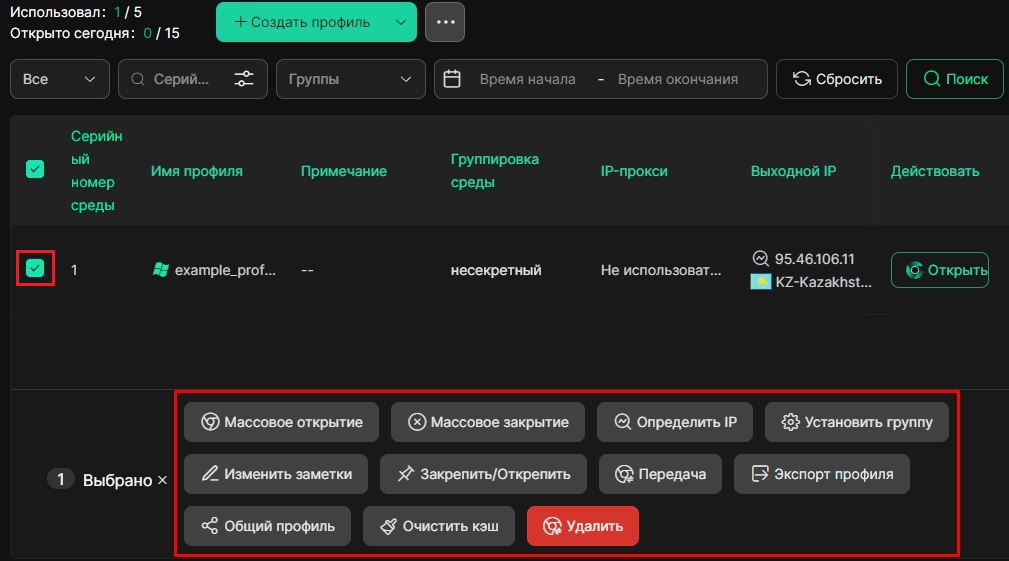This screenshot has width=1009, height=561.
Task: Click the Определить IP button
Action: [x=675, y=422]
